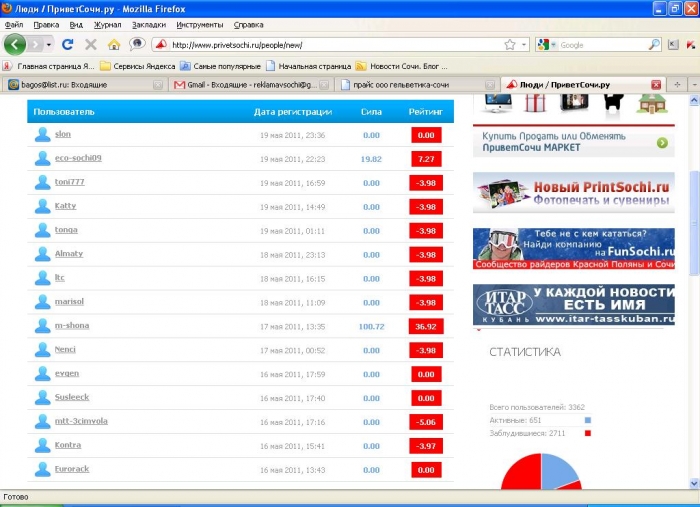
Task: Open the Инструменты menu
Action: point(200,23)
